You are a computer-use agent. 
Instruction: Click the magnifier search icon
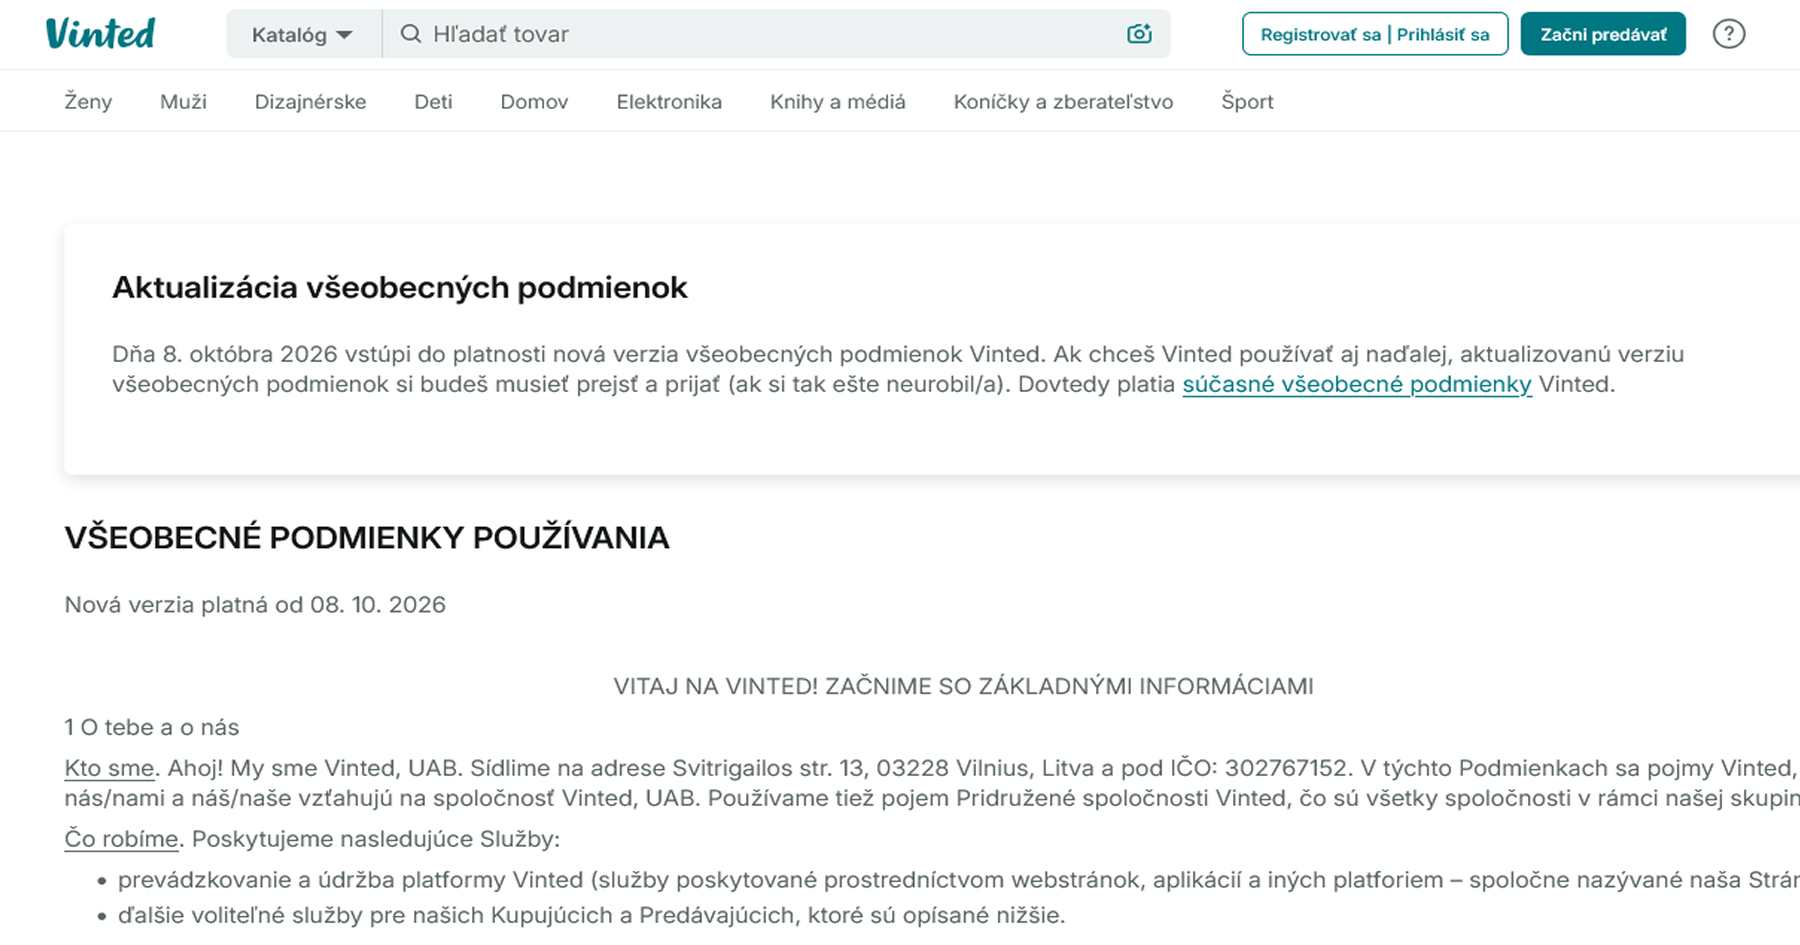pos(410,34)
